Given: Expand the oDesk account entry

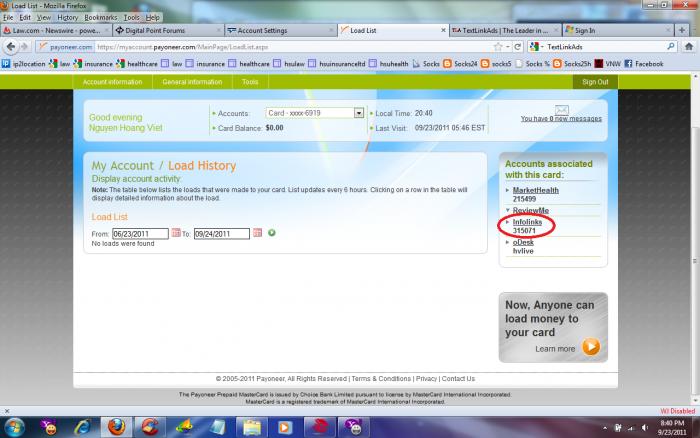Looking at the screenshot, I should point(508,242).
